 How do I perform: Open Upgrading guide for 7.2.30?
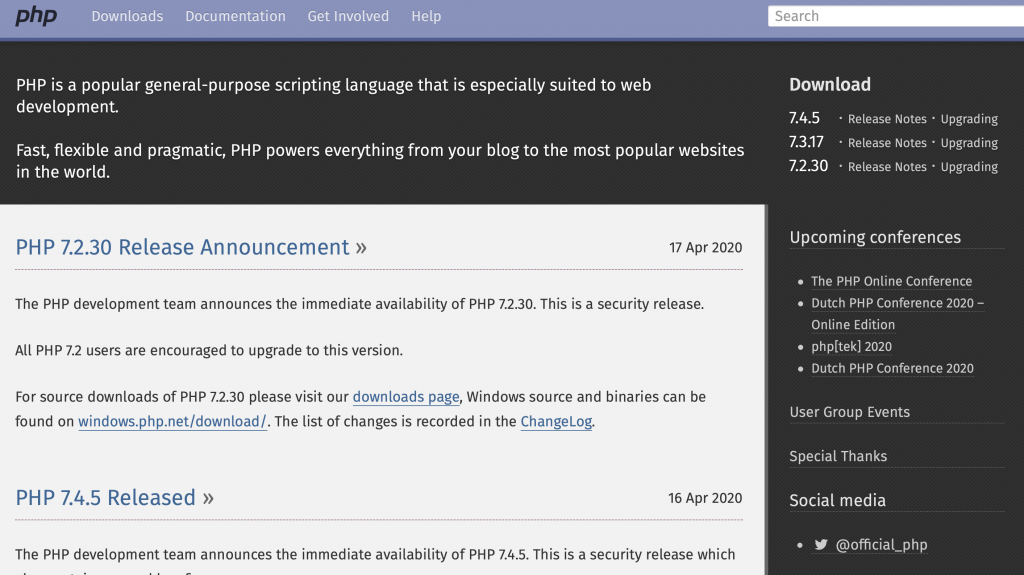point(969,167)
